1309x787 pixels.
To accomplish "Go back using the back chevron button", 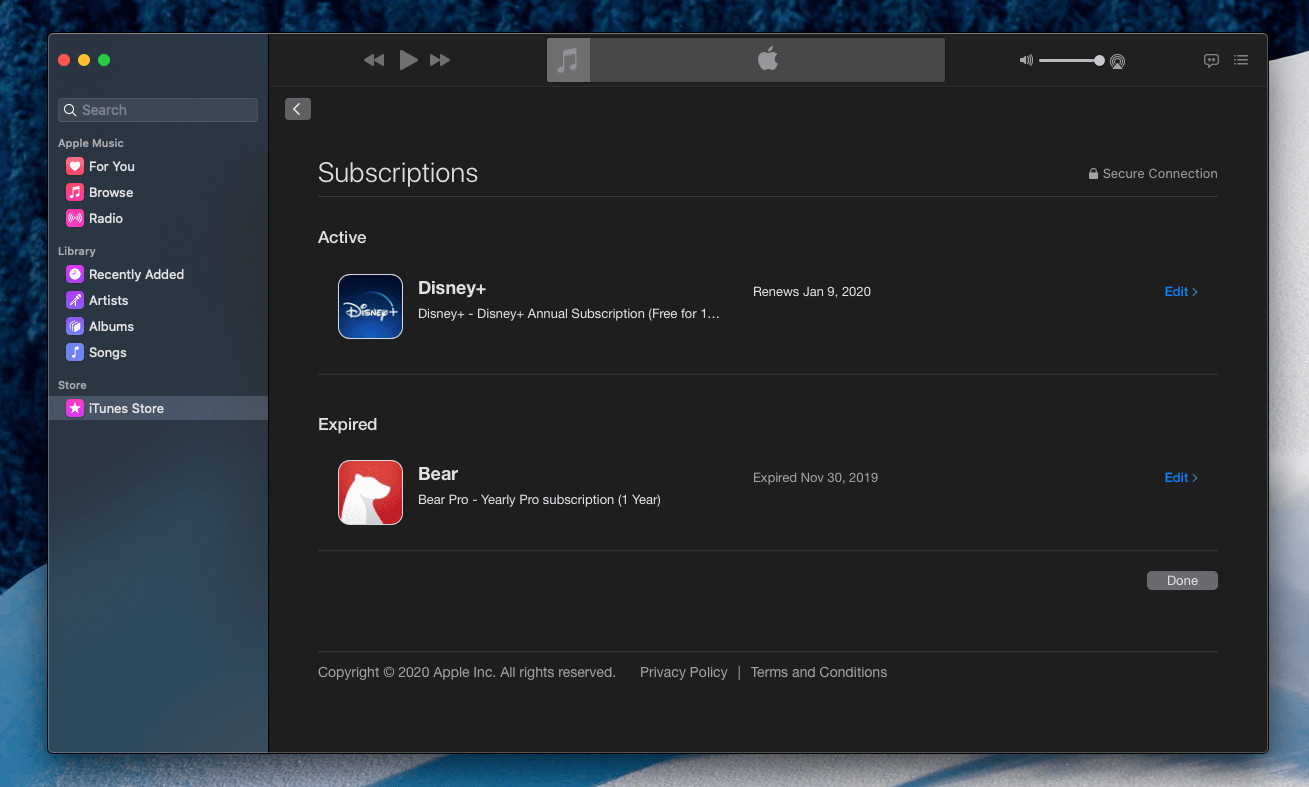I will 298,109.
